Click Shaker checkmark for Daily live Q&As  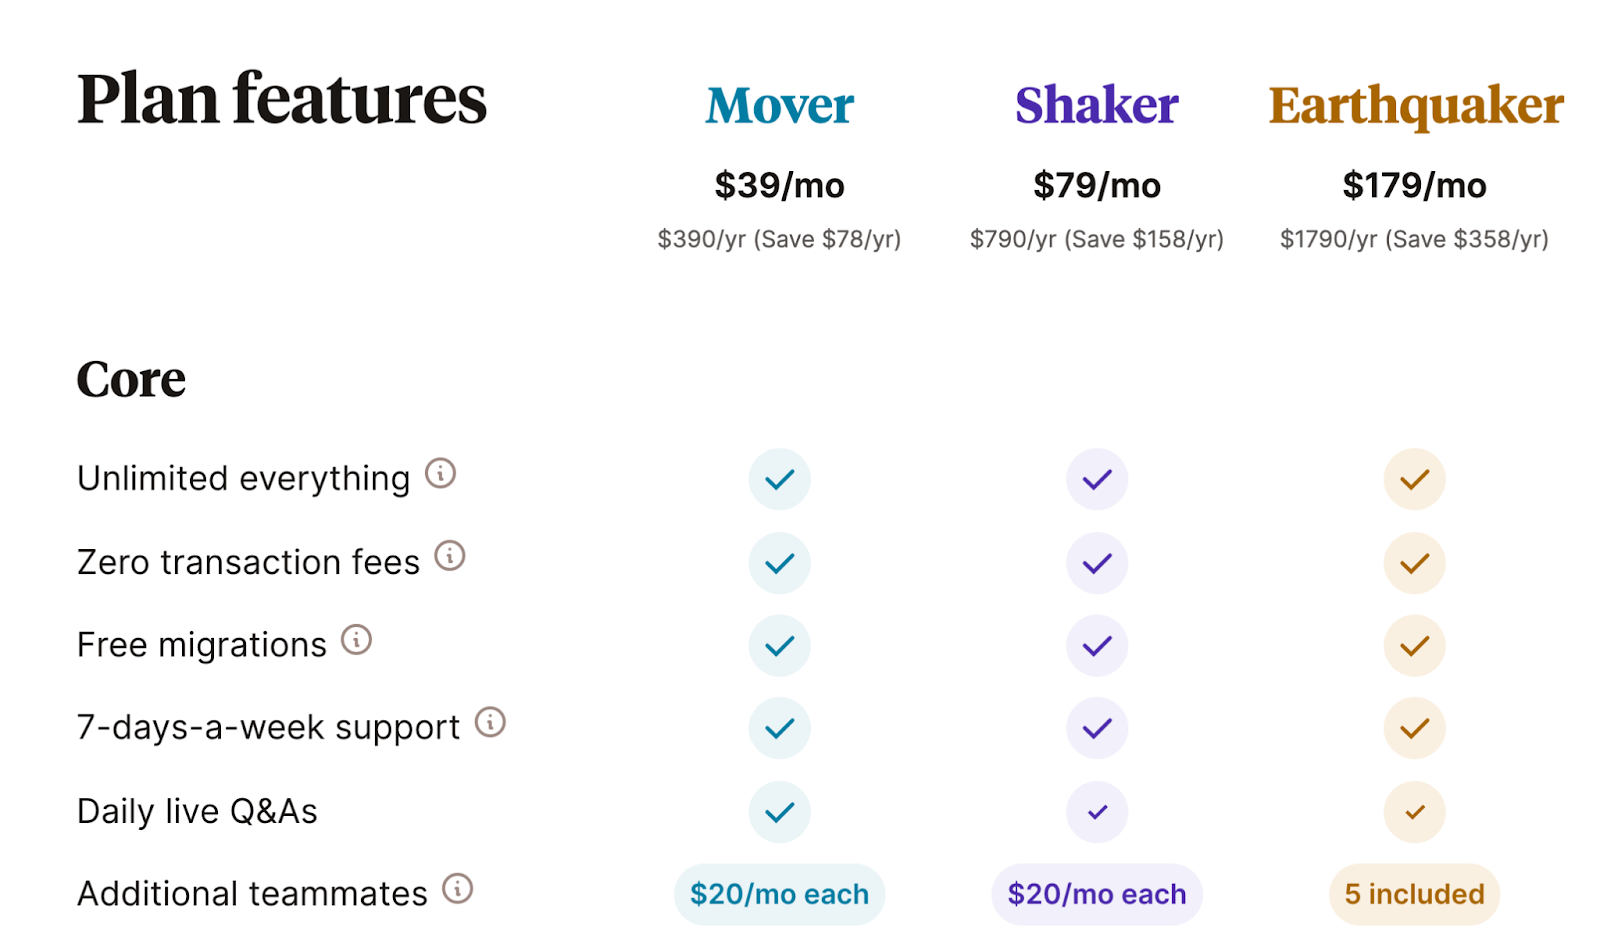[1097, 812]
